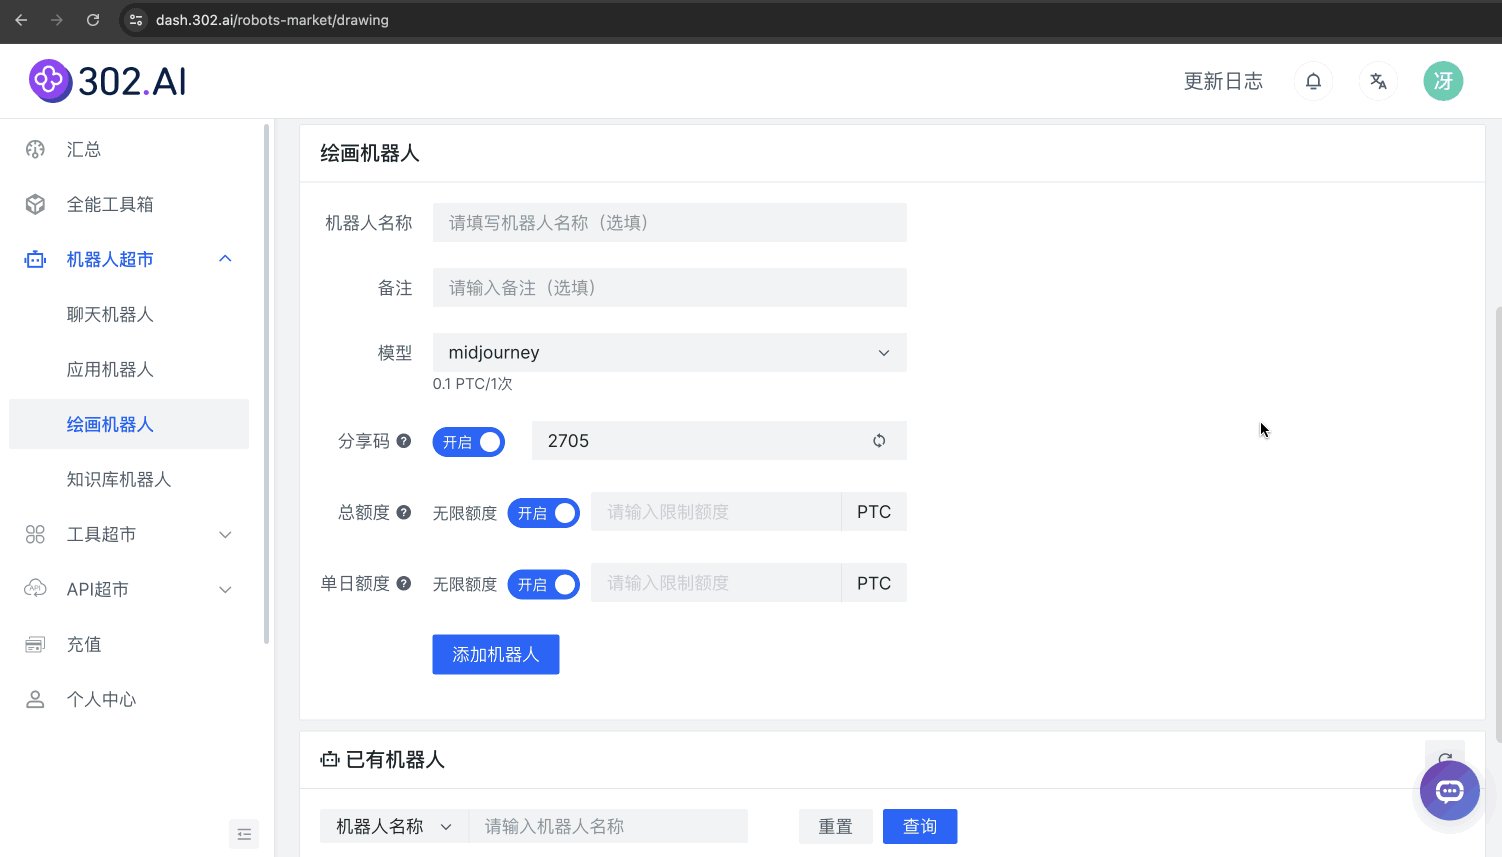Open the green user avatar menu
This screenshot has width=1502, height=857.
pos(1443,81)
